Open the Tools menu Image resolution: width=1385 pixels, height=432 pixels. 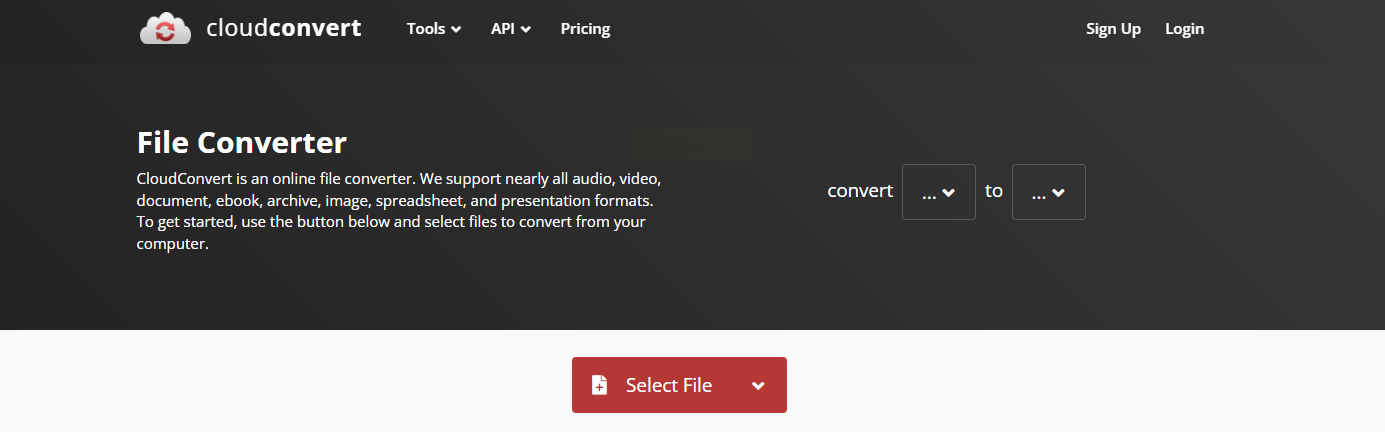point(434,29)
